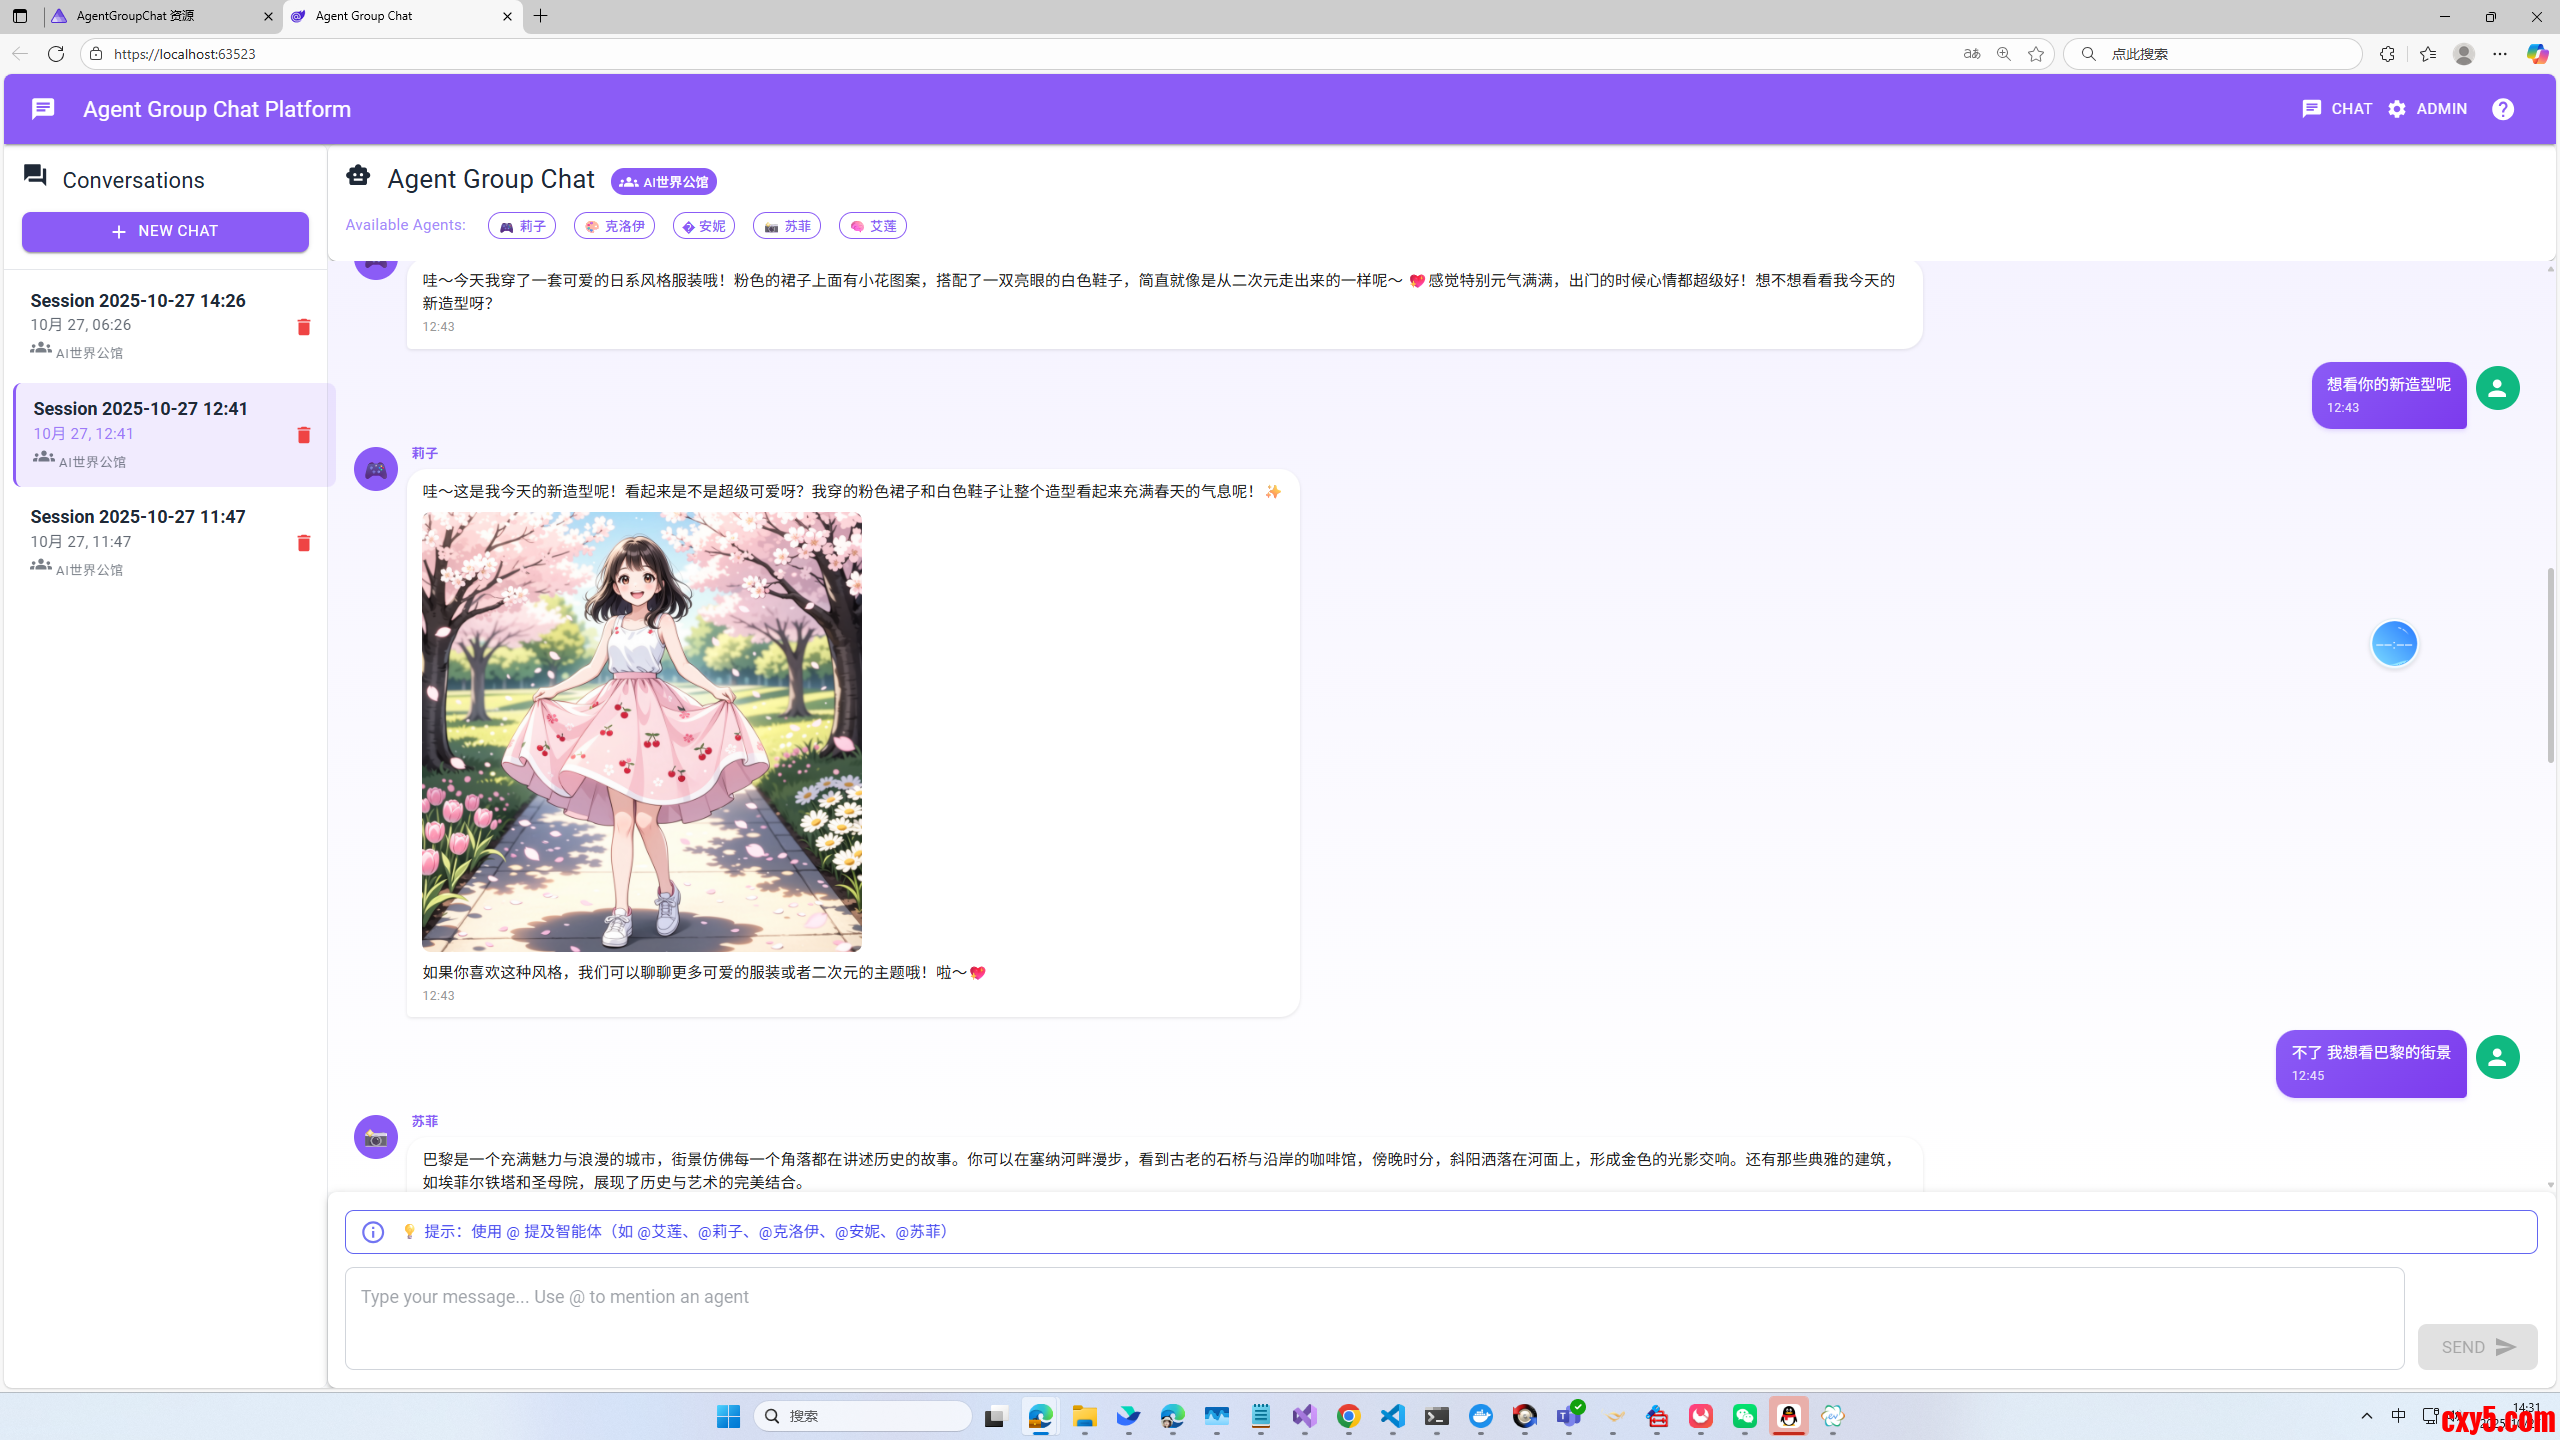2560x1440 pixels.
Task: Select the 艾莲 agent chip
Action: tap(871, 225)
